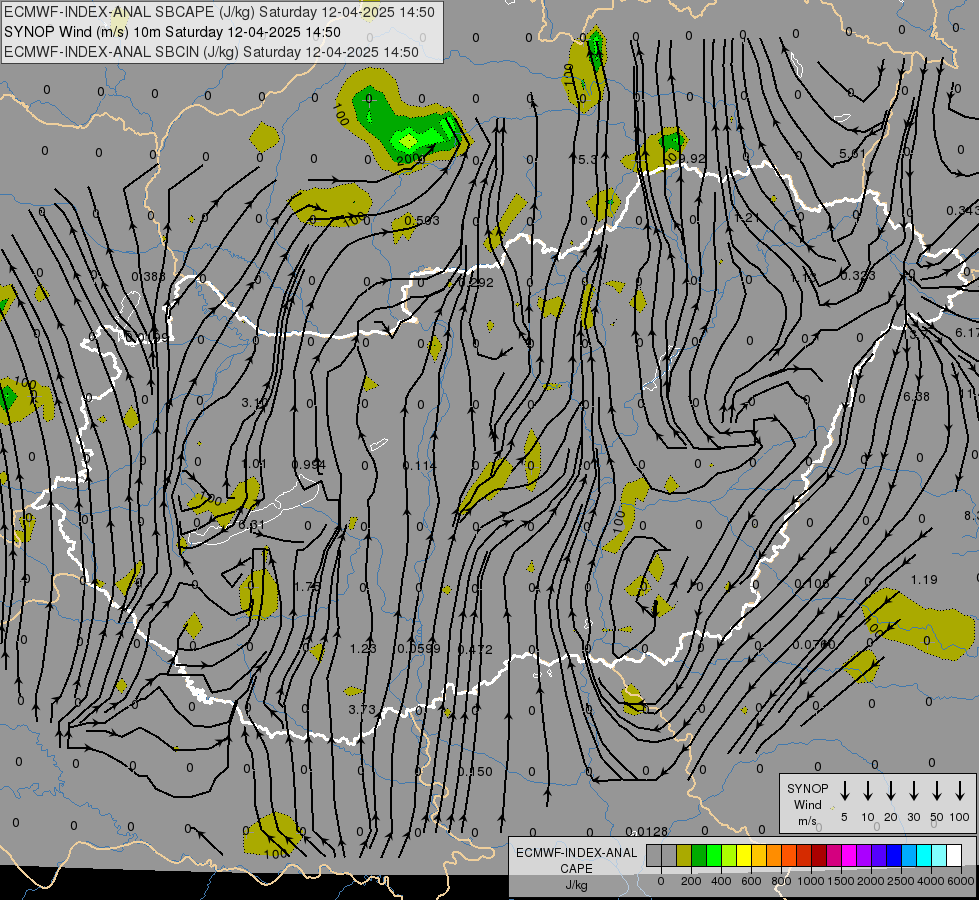The width and height of the screenshot is (979, 900).
Task: Click the 100 m/s wind arrow in legend
Action: 960,791
